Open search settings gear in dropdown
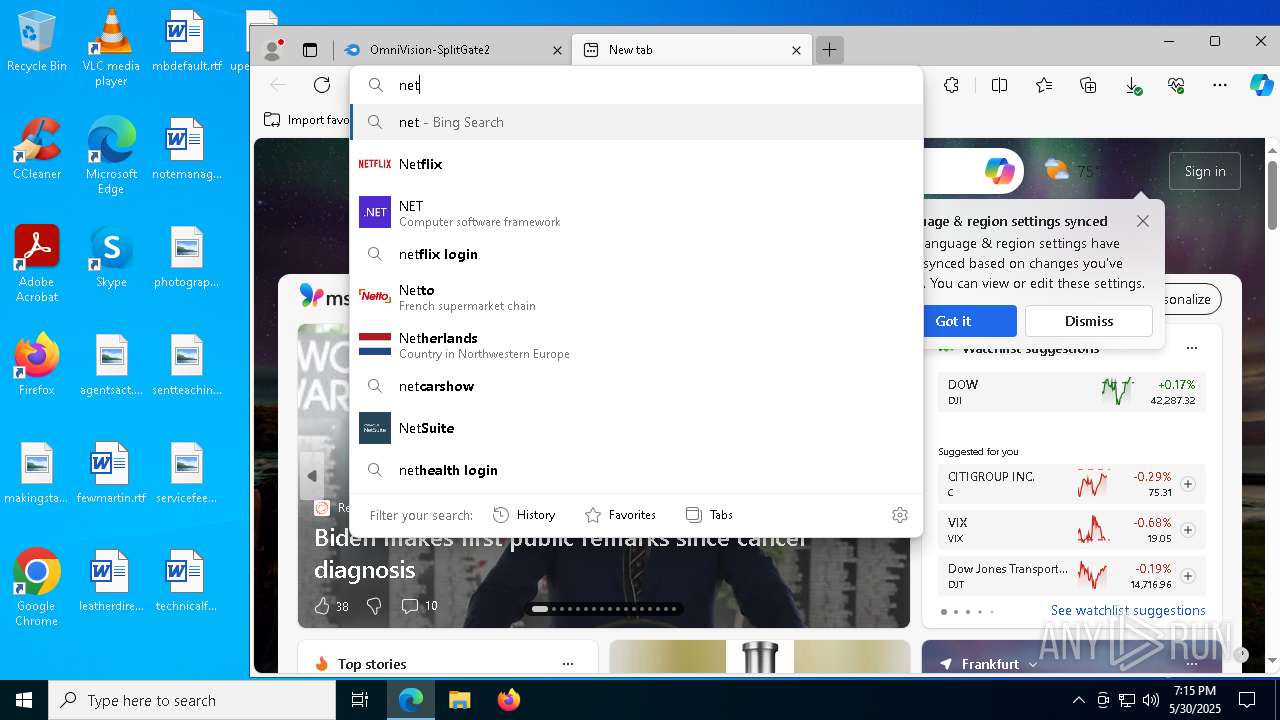The height and width of the screenshot is (720, 1280). 900,515
